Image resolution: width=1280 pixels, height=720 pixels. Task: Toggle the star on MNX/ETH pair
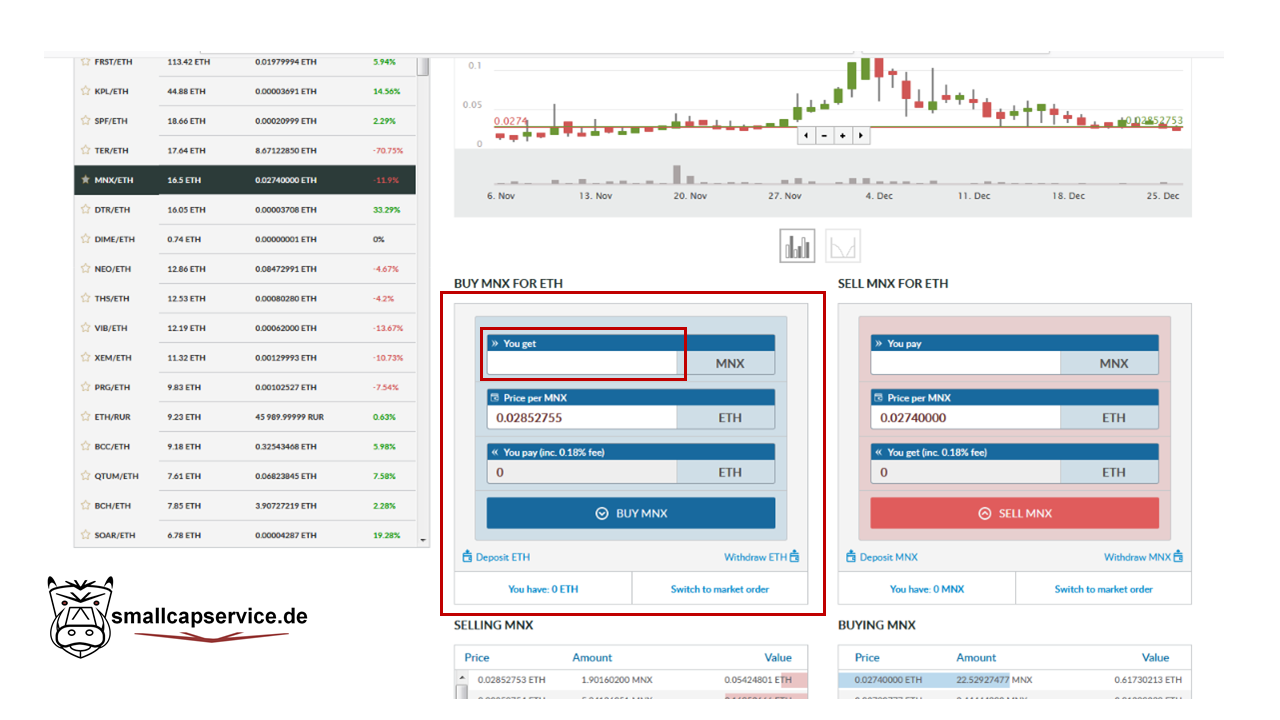(85, 180)
